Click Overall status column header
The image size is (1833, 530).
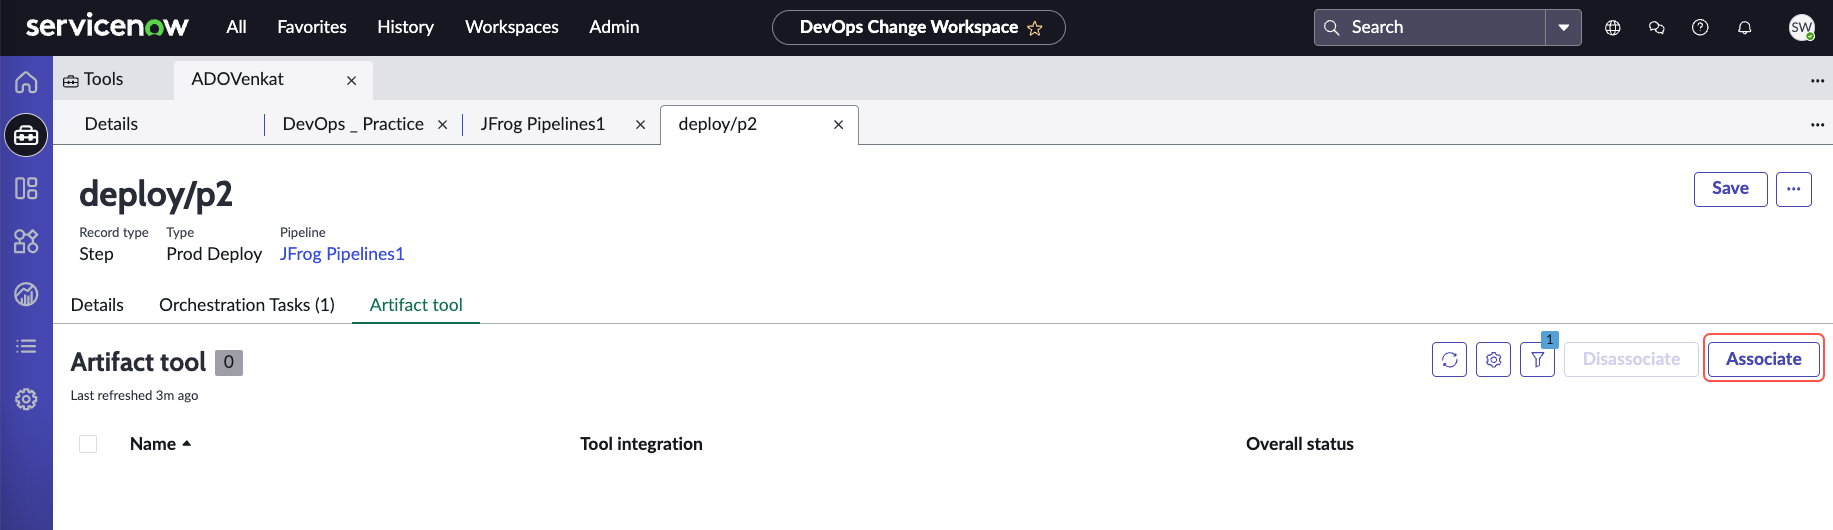(x=1300, y=444)
